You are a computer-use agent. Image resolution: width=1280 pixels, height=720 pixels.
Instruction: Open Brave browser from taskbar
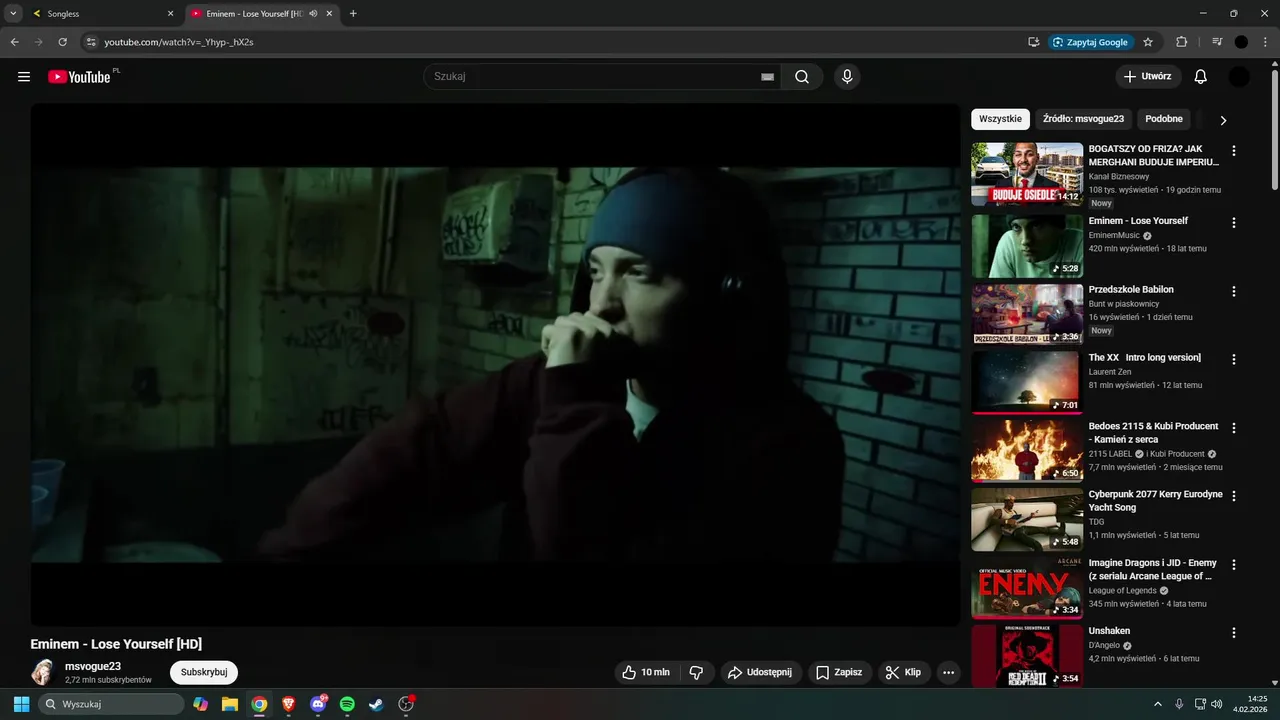pyautogui.click(x=289, y=704)
